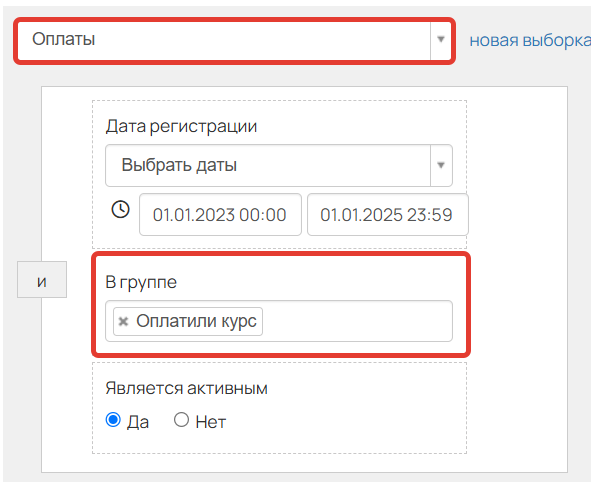Click the Выбрать даты combo box text
591x482 pixels.
tap(179, 165)
